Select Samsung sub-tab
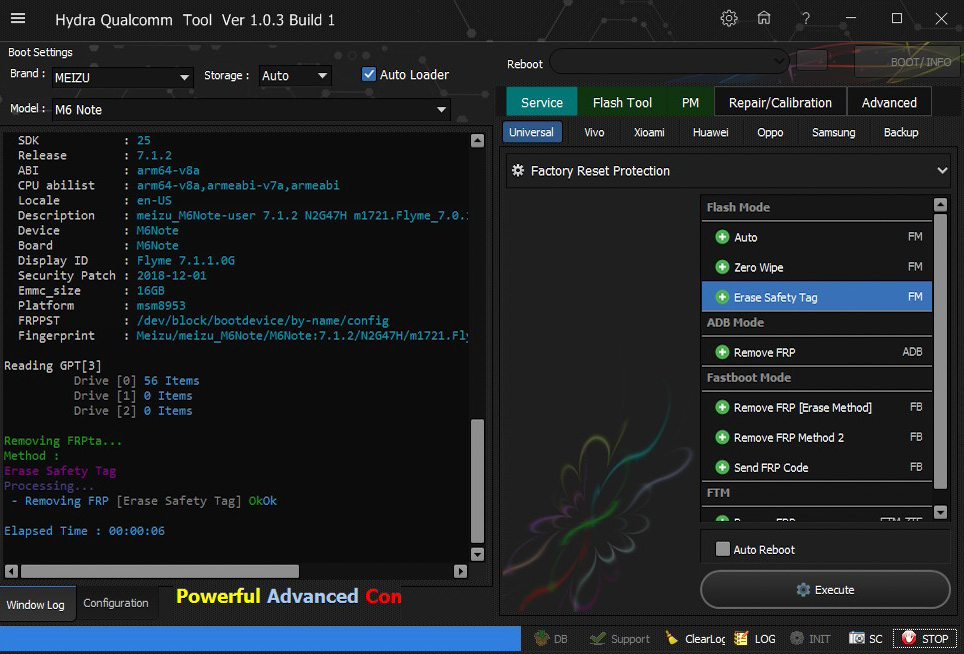Screen dimensions: 964x654 (833, 132)
